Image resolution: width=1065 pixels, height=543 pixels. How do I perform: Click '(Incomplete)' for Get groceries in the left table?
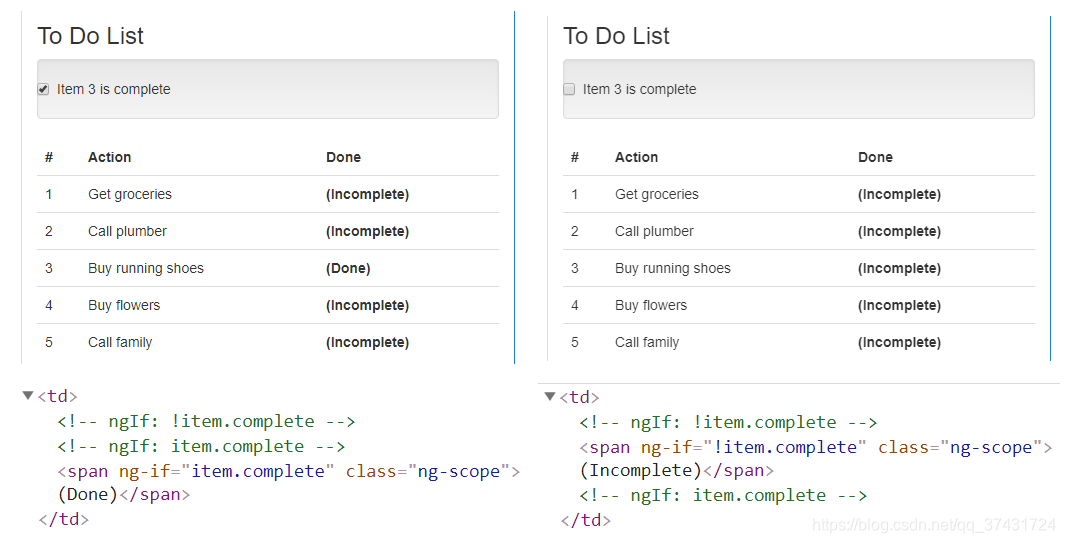[x=367, y=194]
